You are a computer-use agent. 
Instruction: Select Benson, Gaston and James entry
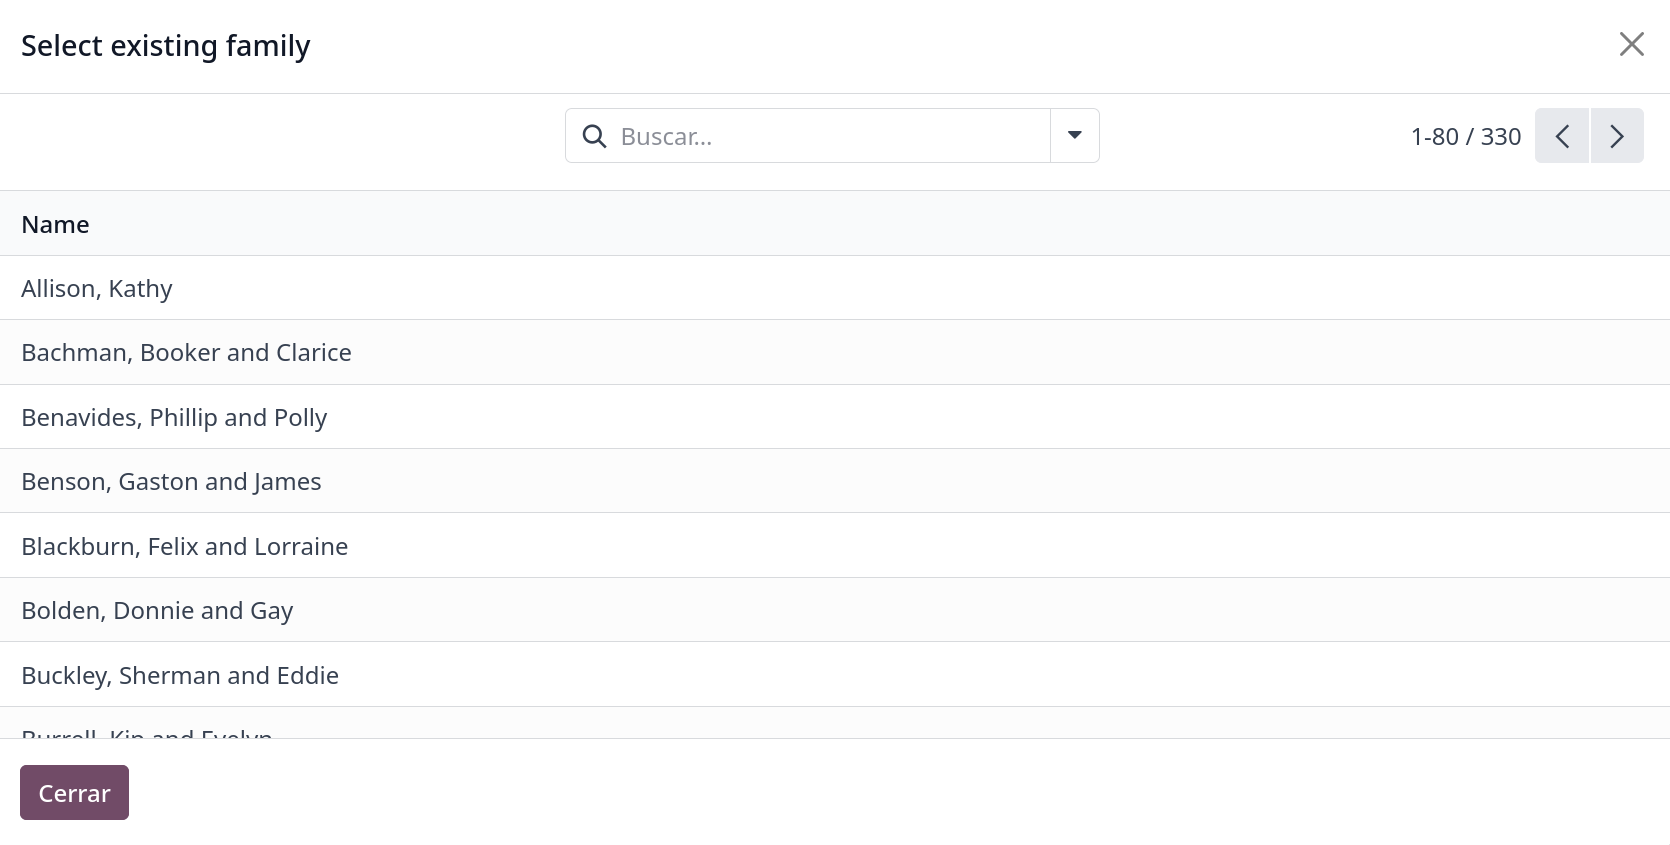click(x=171, y=482)
